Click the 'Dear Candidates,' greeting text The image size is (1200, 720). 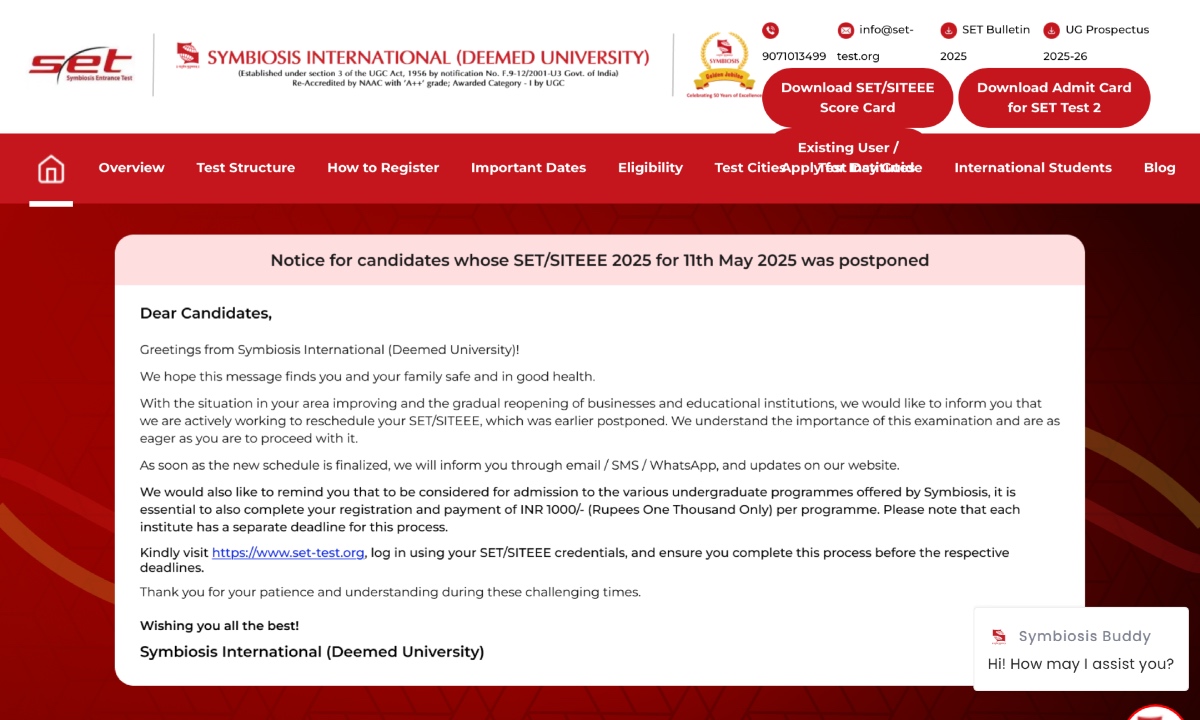[206, 314]
